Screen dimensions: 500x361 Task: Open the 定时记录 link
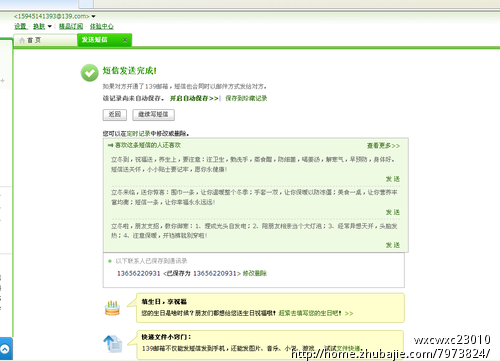(x=138, y=134)
